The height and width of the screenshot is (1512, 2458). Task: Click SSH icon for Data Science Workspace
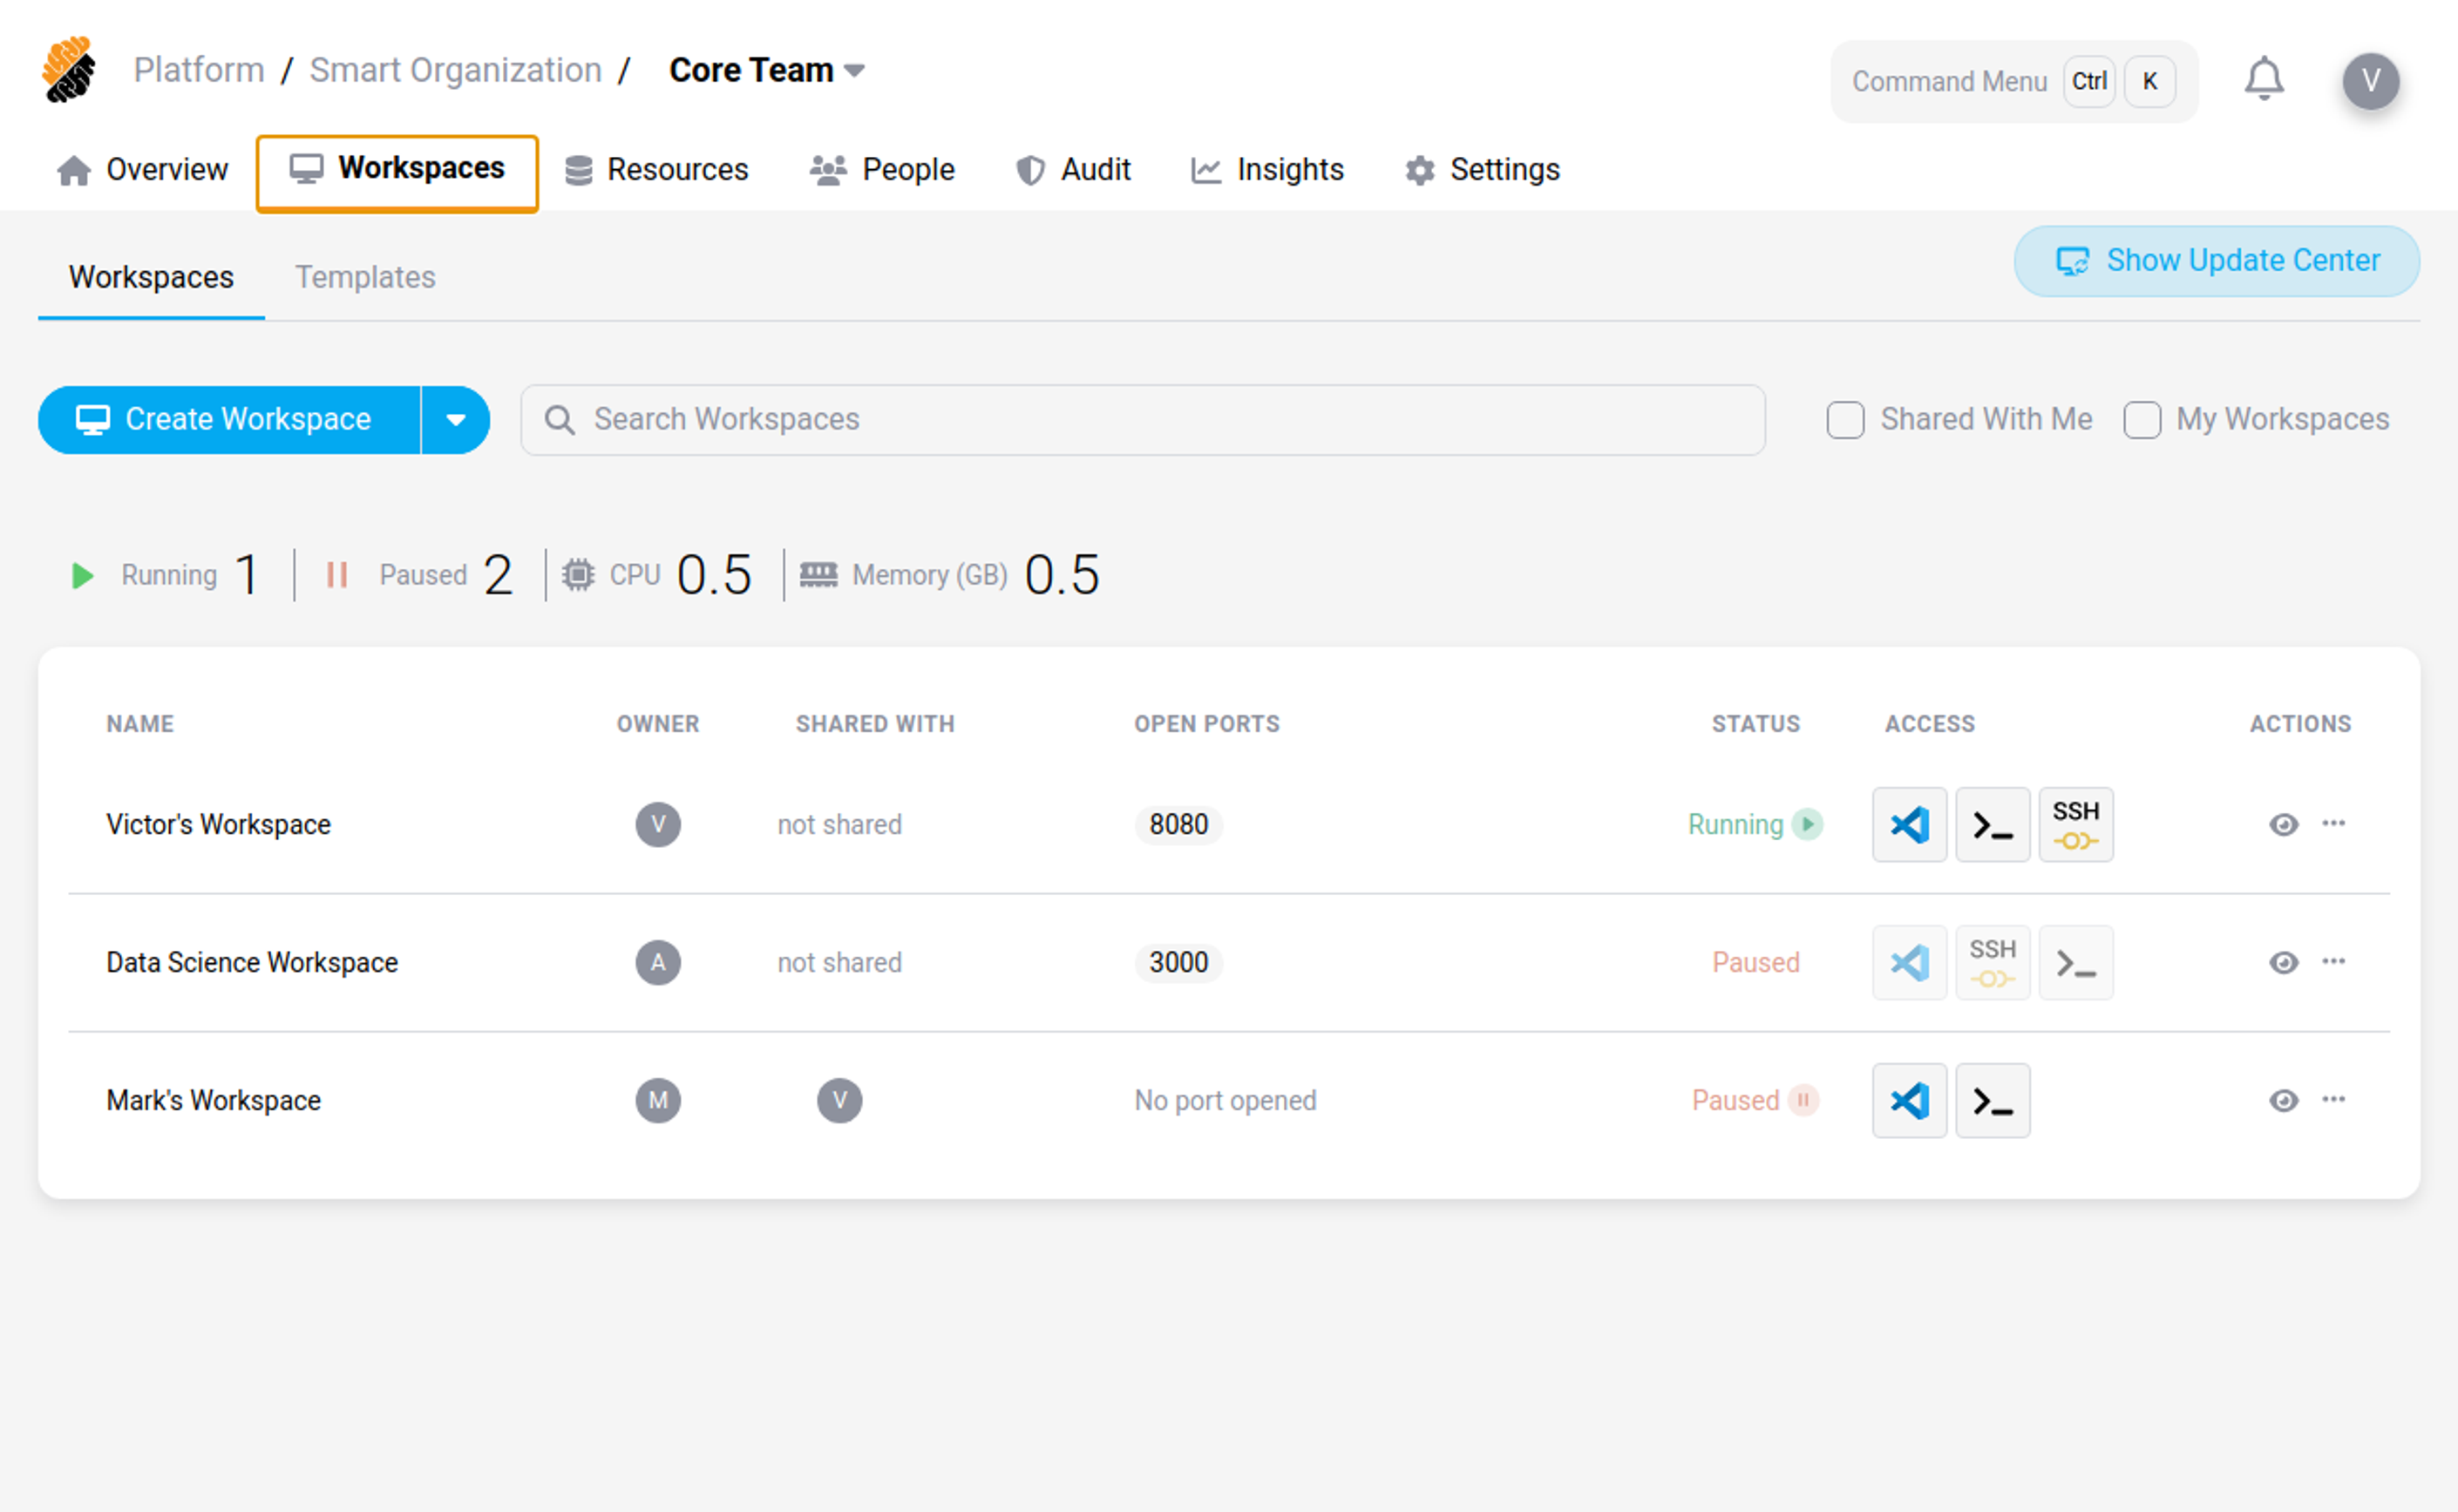(1991, 962)
